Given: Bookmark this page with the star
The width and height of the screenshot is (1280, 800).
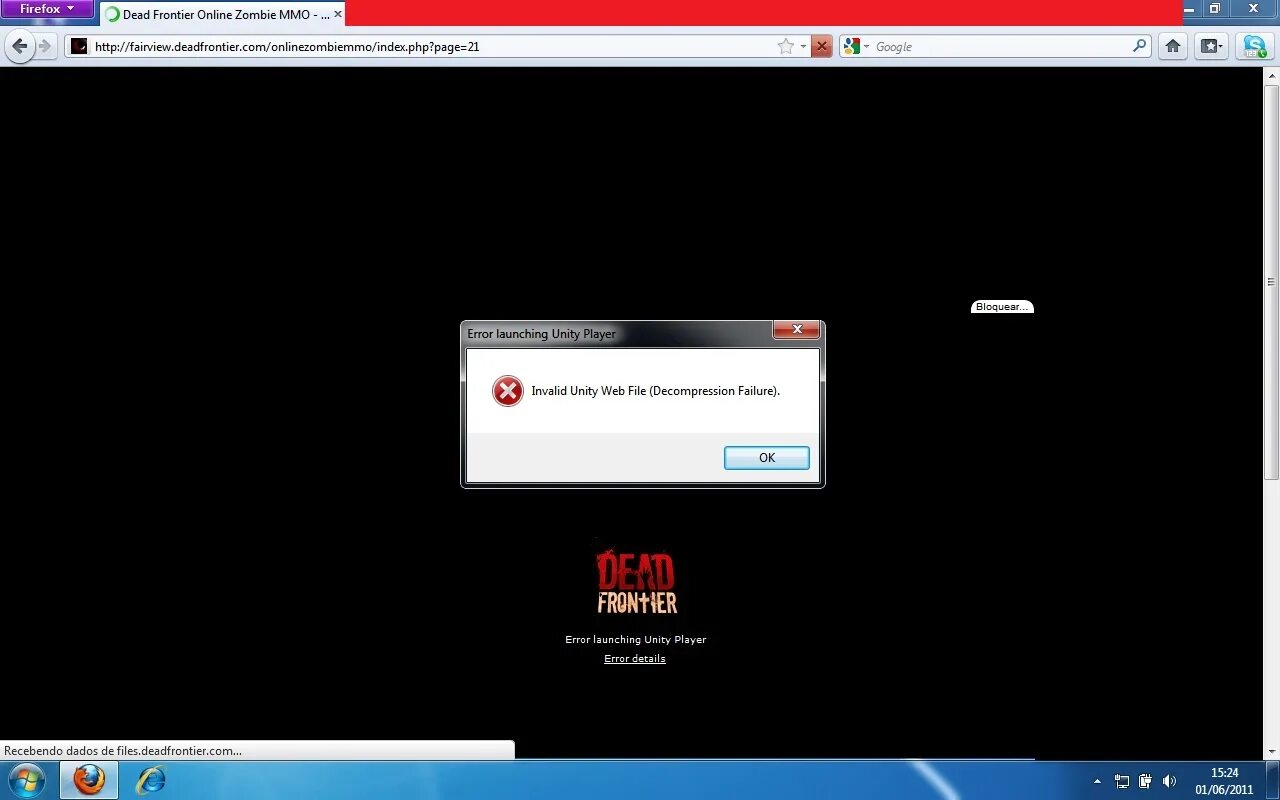Looking at the screenshot, I should 786,46.
